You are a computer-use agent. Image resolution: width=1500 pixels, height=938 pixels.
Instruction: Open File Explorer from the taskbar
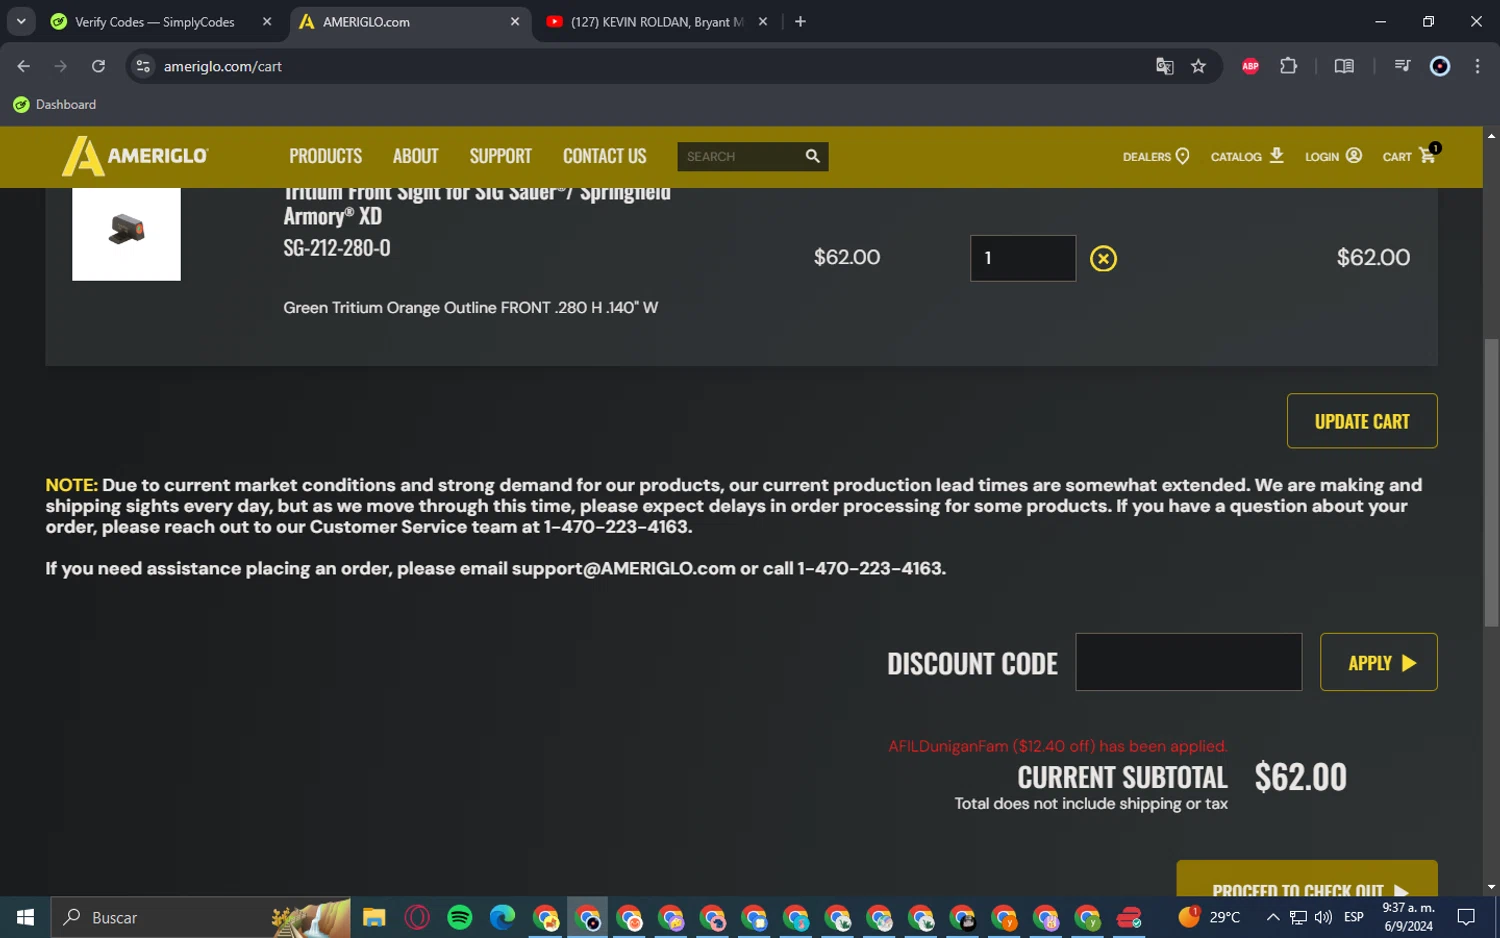coord(374,917)
